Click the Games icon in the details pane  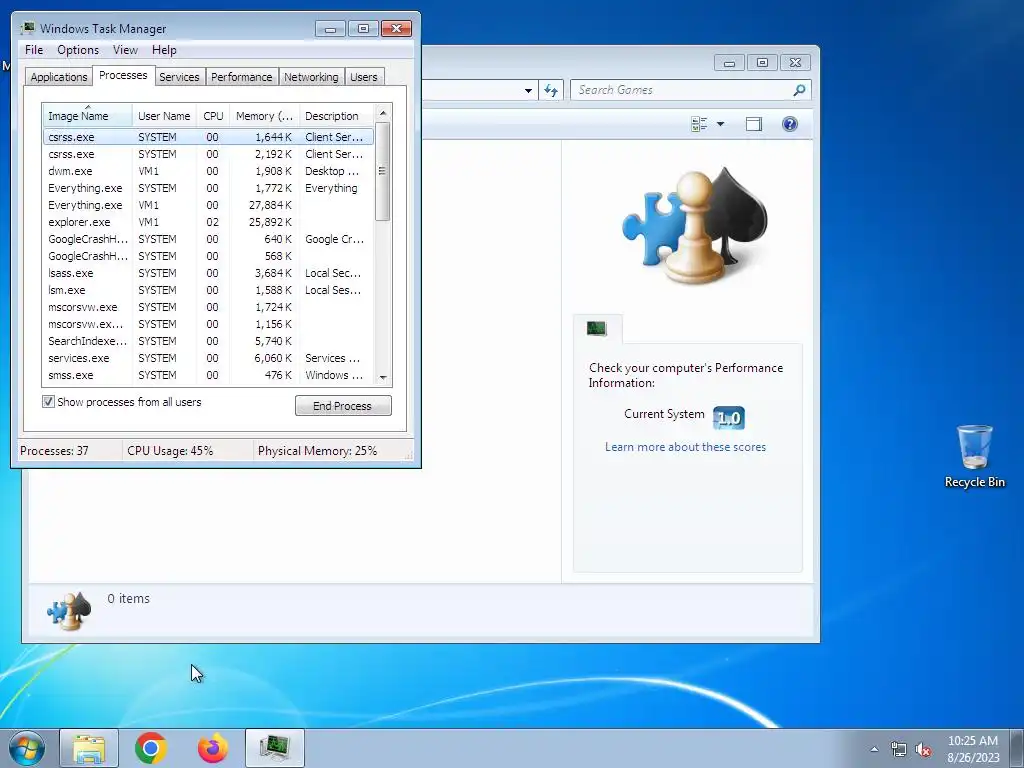point(69,611)
